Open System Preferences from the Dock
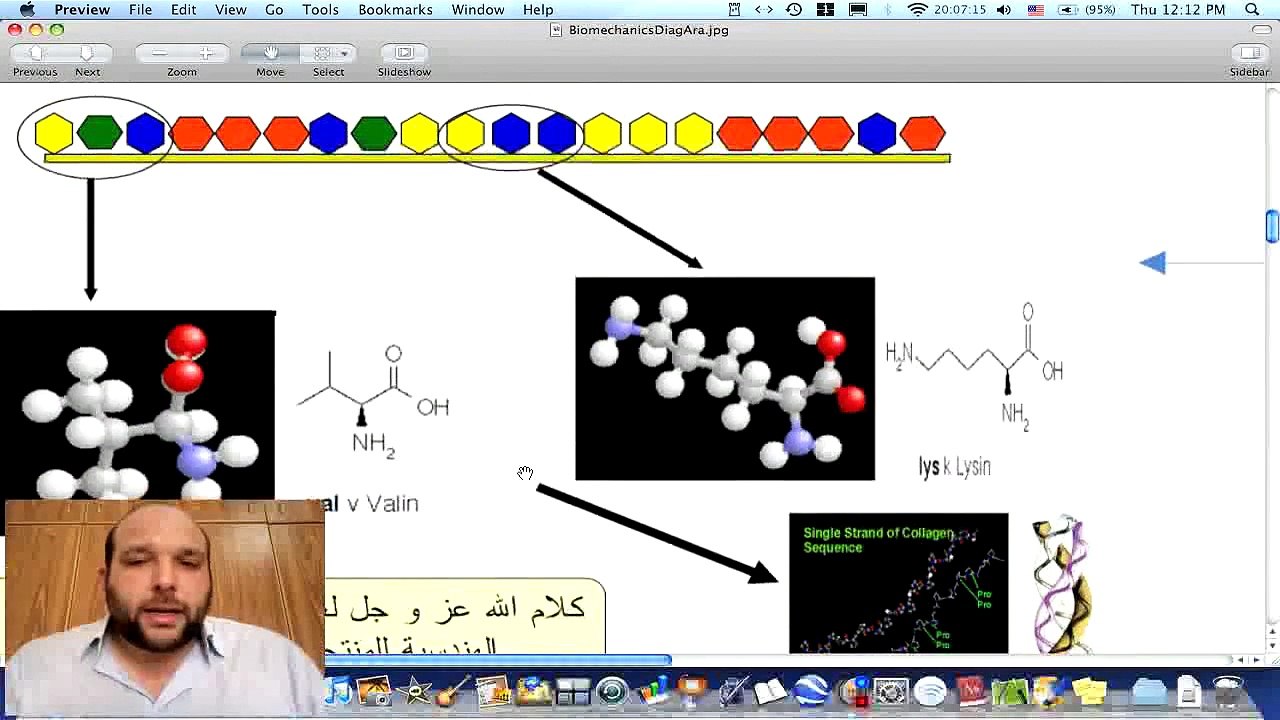The width and height of the screenshot is (1280, 720). [x=890, y=691]
